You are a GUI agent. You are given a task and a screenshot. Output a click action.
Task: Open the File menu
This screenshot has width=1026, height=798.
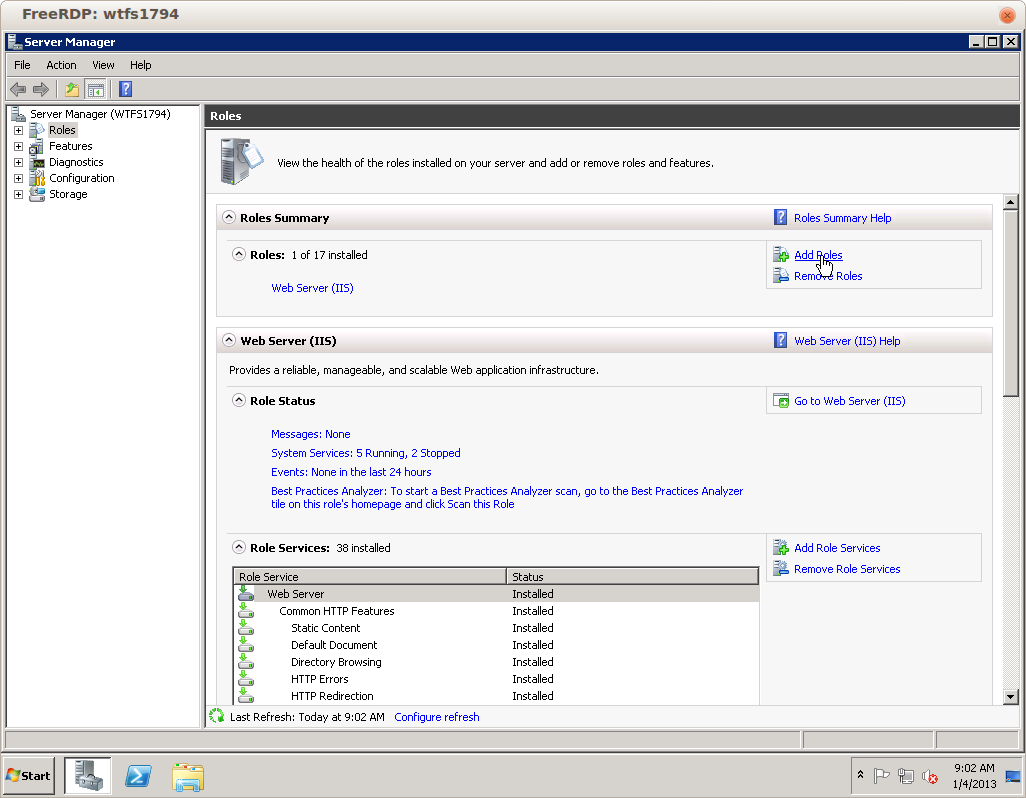point(22,65)
